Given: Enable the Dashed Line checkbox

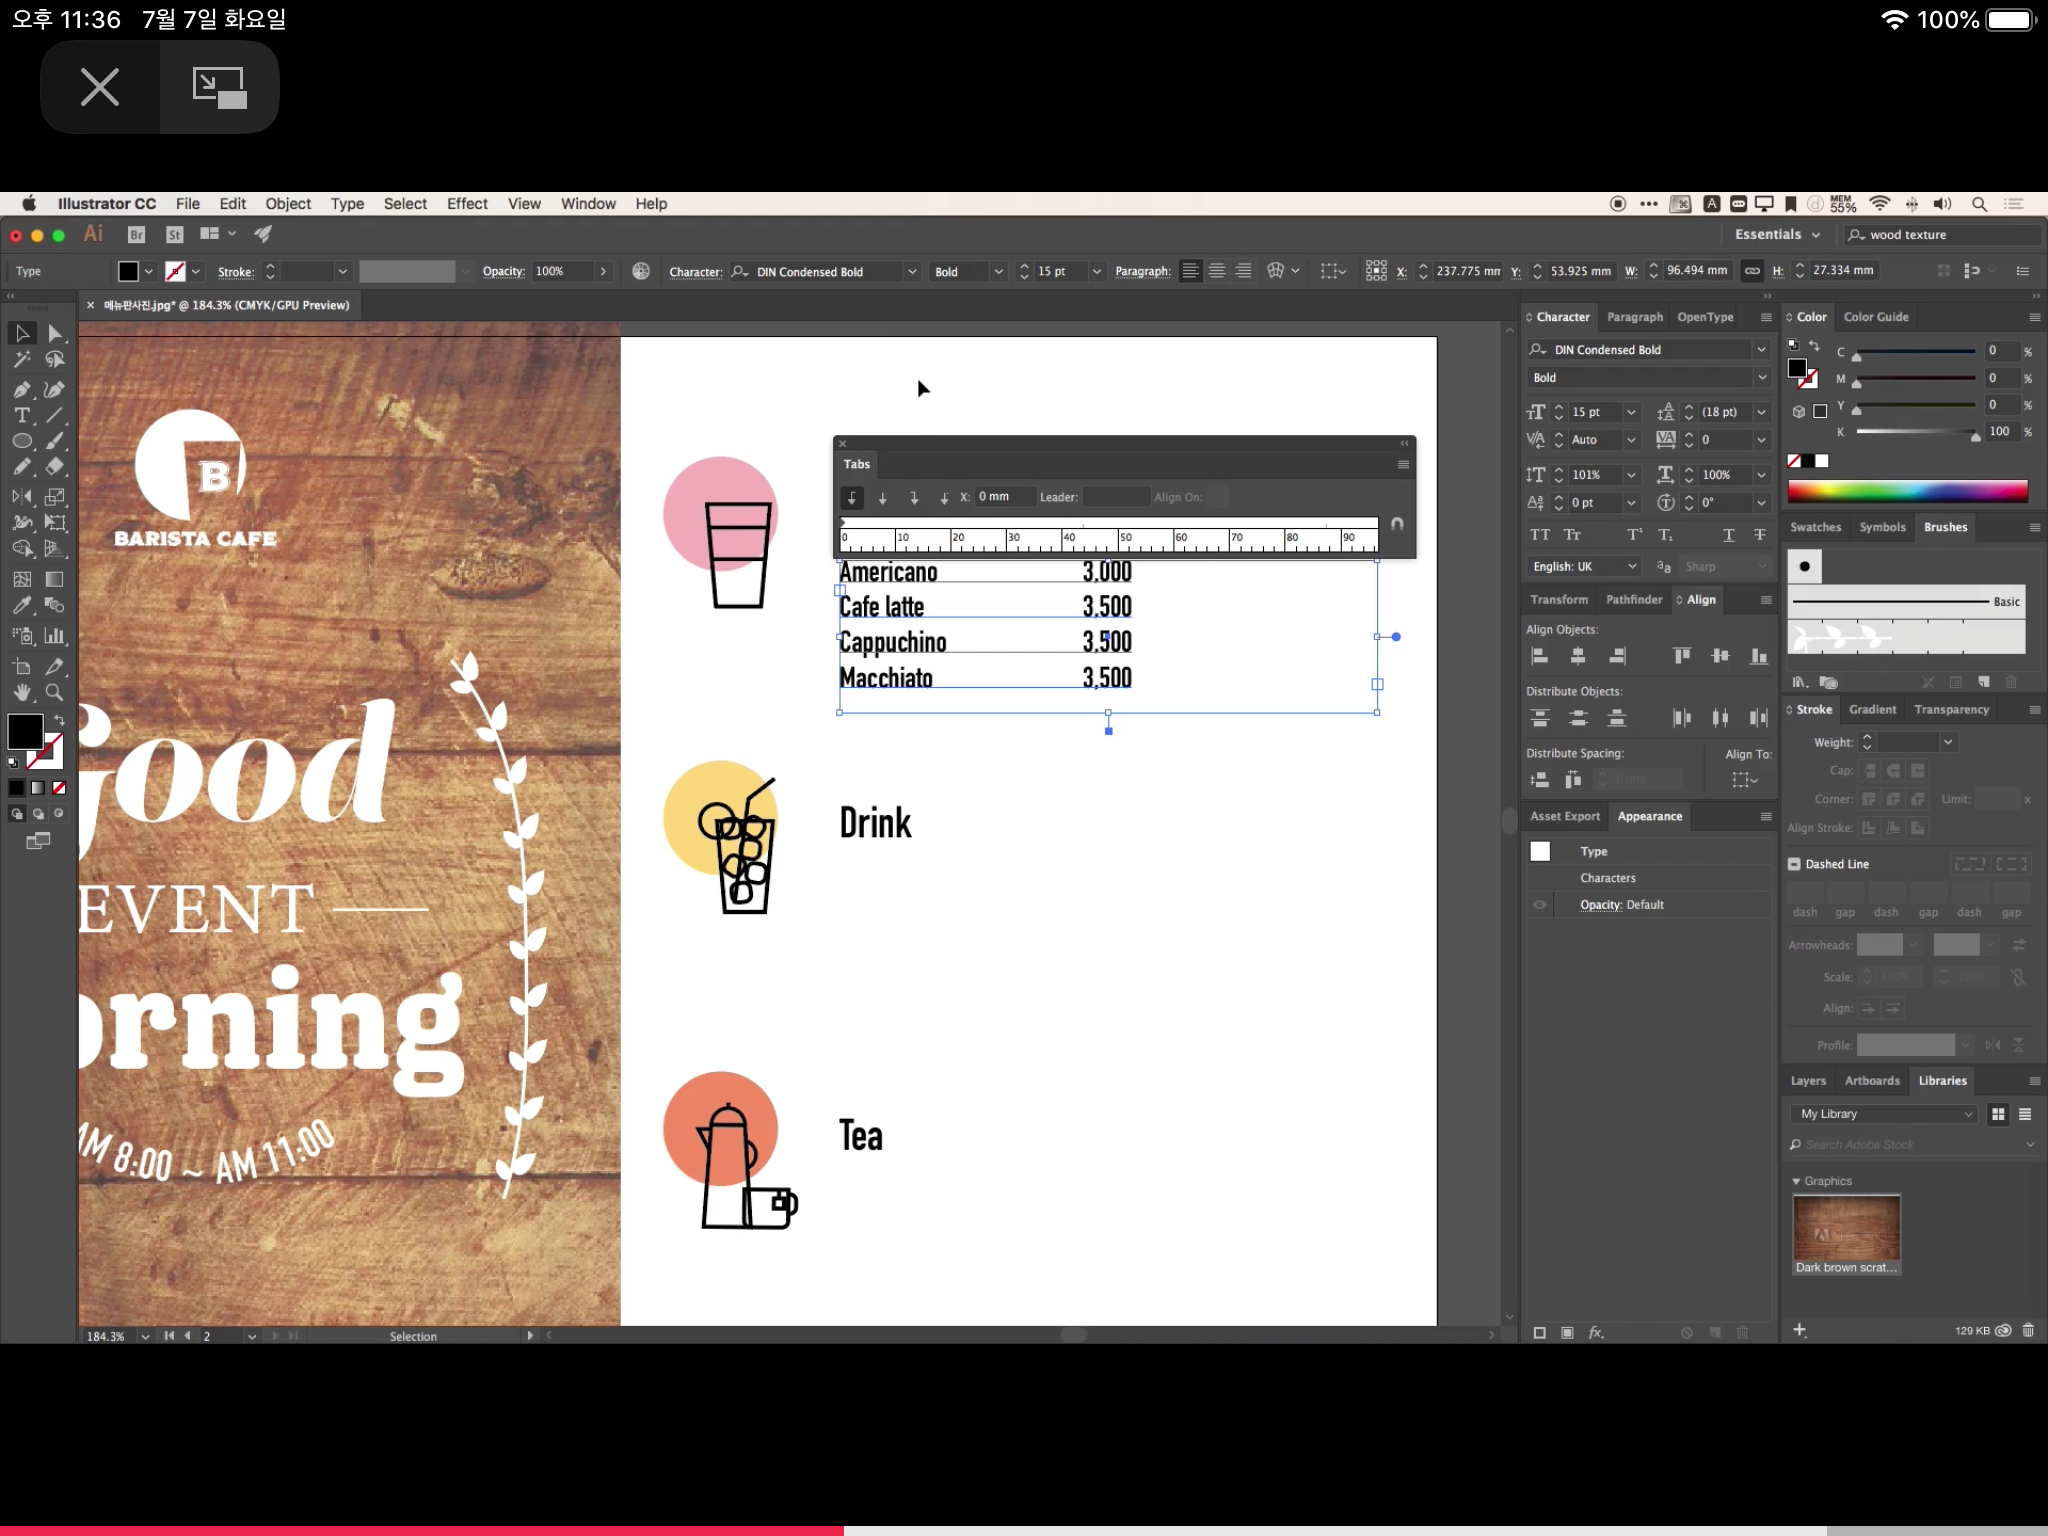Looking at the screenshot, I should coord(1795,864).
